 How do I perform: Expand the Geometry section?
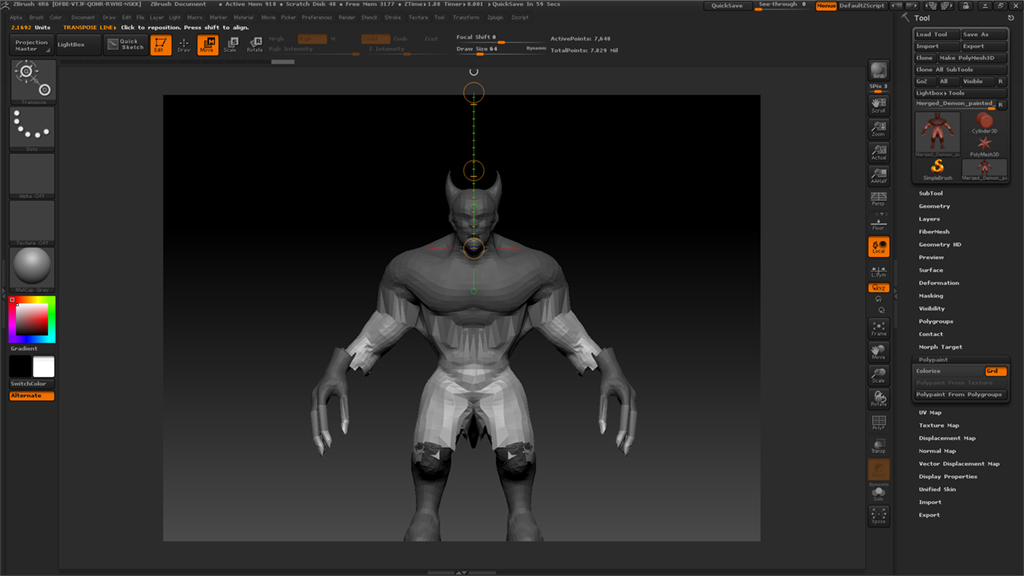pyautogui.click(x=934, y=206)
